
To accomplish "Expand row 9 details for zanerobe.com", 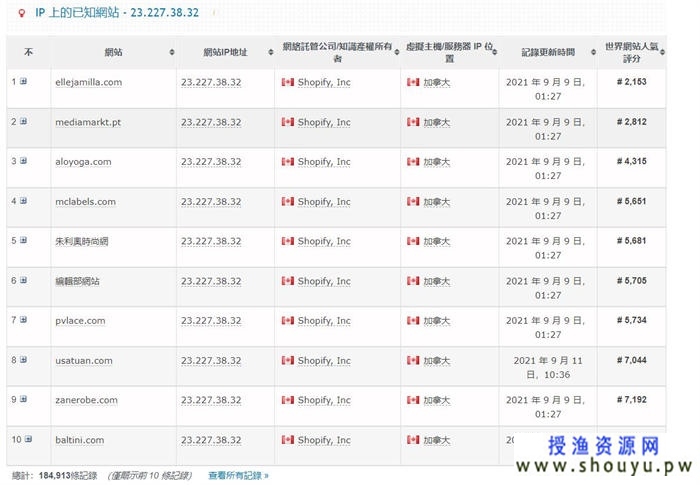I will click(x=23, y=399).
